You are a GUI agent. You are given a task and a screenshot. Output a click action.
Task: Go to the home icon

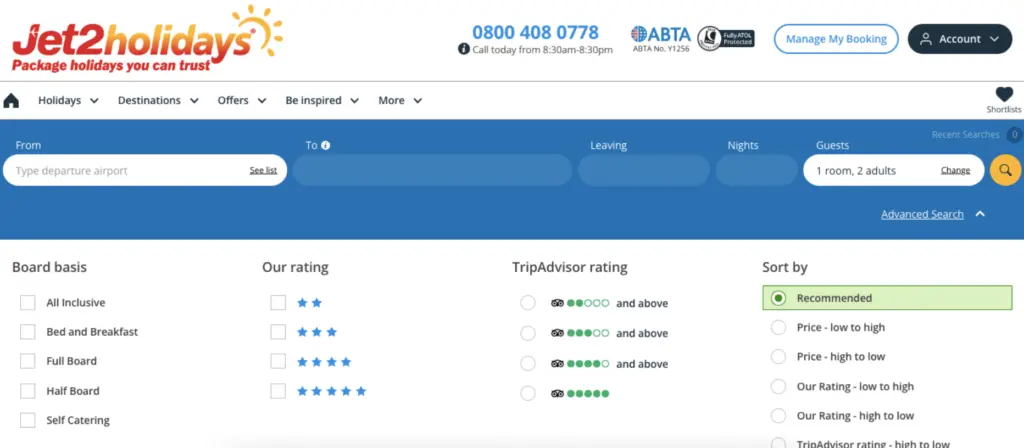click(x=11, y=101)
